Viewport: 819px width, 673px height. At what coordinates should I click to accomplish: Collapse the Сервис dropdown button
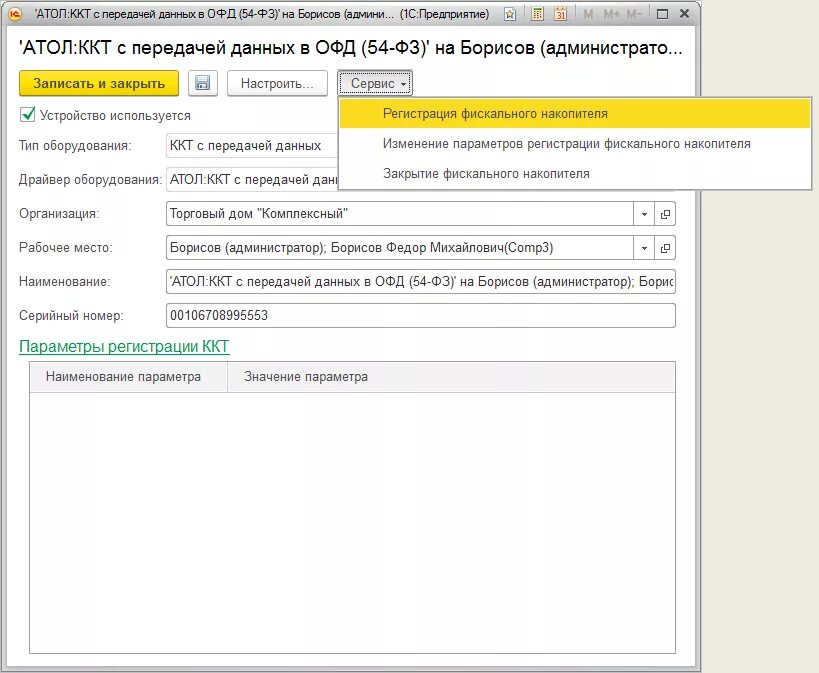pyautogui.click(x=375, y=84)
